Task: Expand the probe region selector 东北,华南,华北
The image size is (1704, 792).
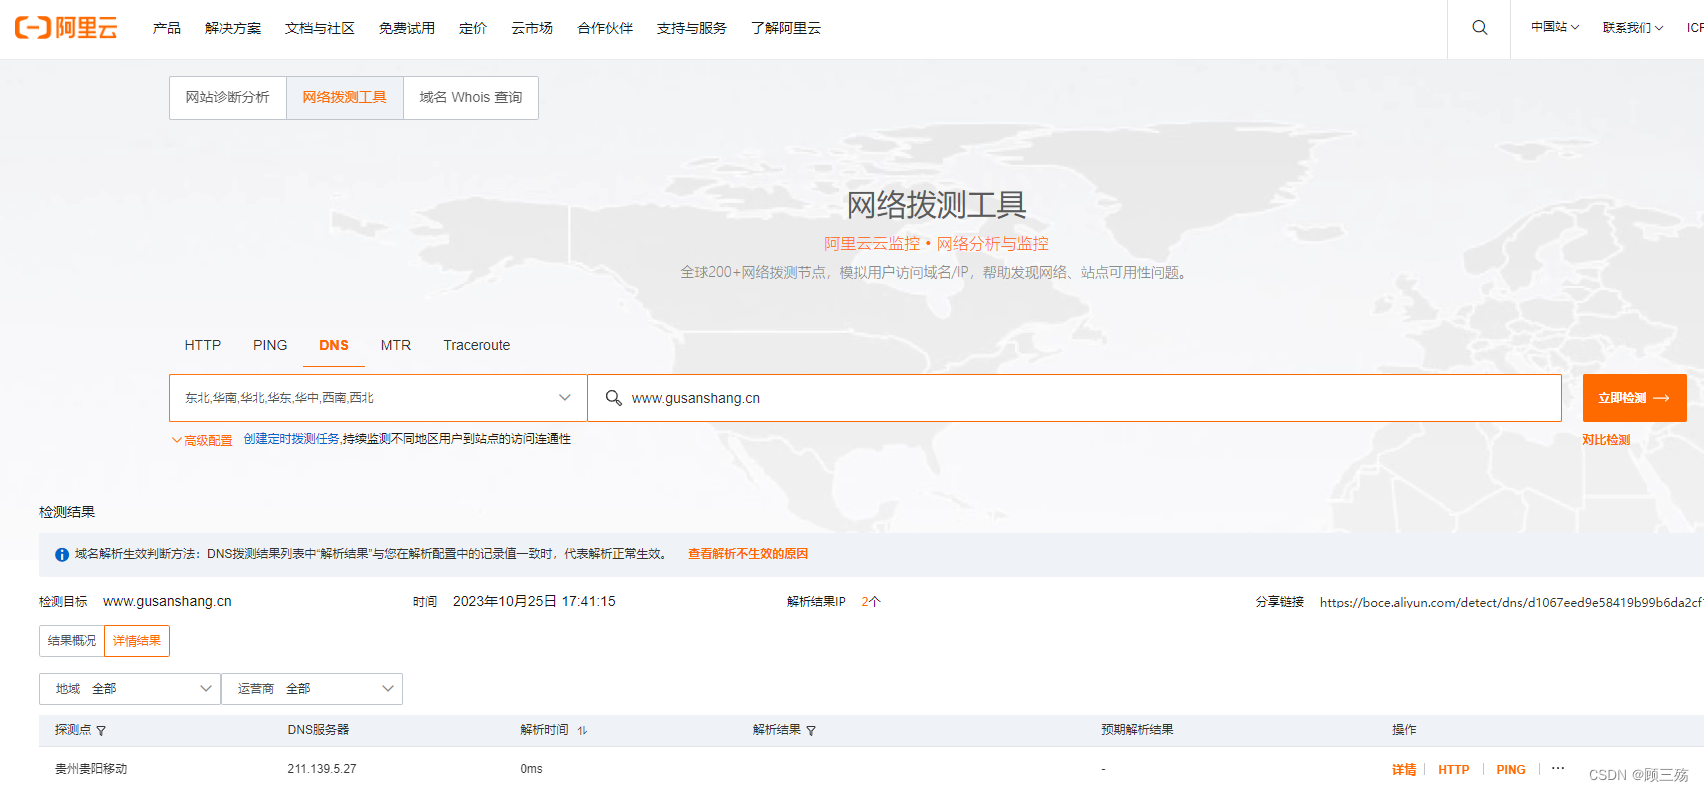Action: click(x=378, y=398)
